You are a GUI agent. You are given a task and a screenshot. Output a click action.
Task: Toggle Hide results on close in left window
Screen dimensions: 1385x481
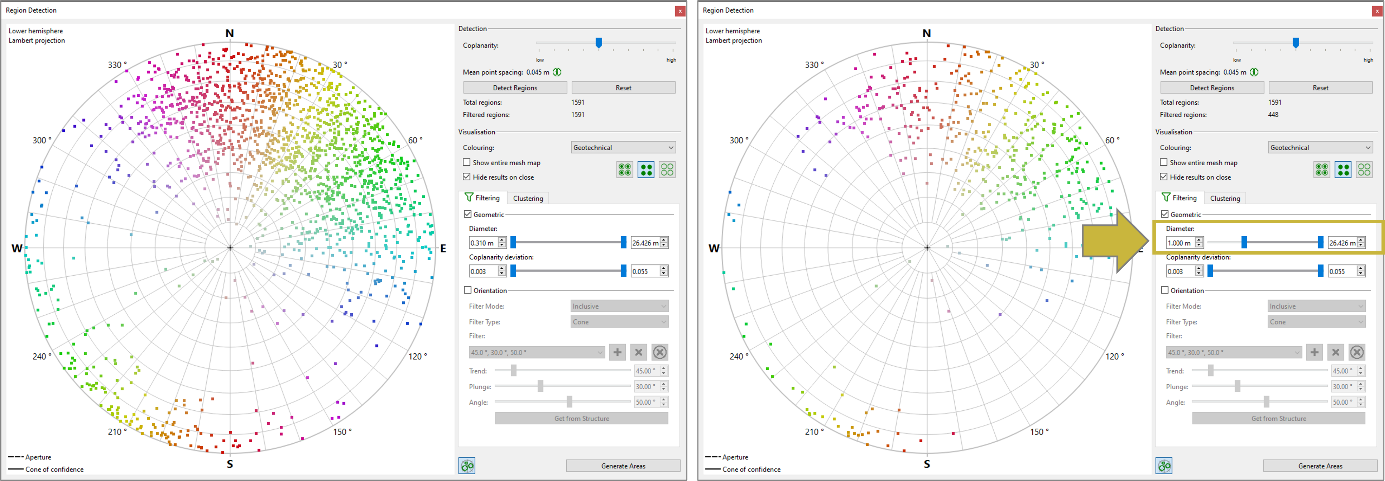tap(467, 177)
